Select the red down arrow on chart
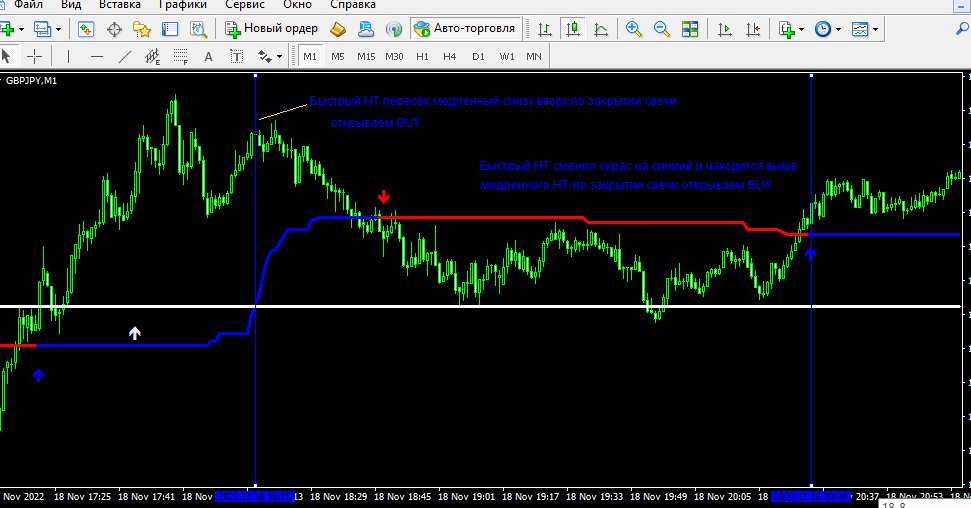 pos(384,197)
